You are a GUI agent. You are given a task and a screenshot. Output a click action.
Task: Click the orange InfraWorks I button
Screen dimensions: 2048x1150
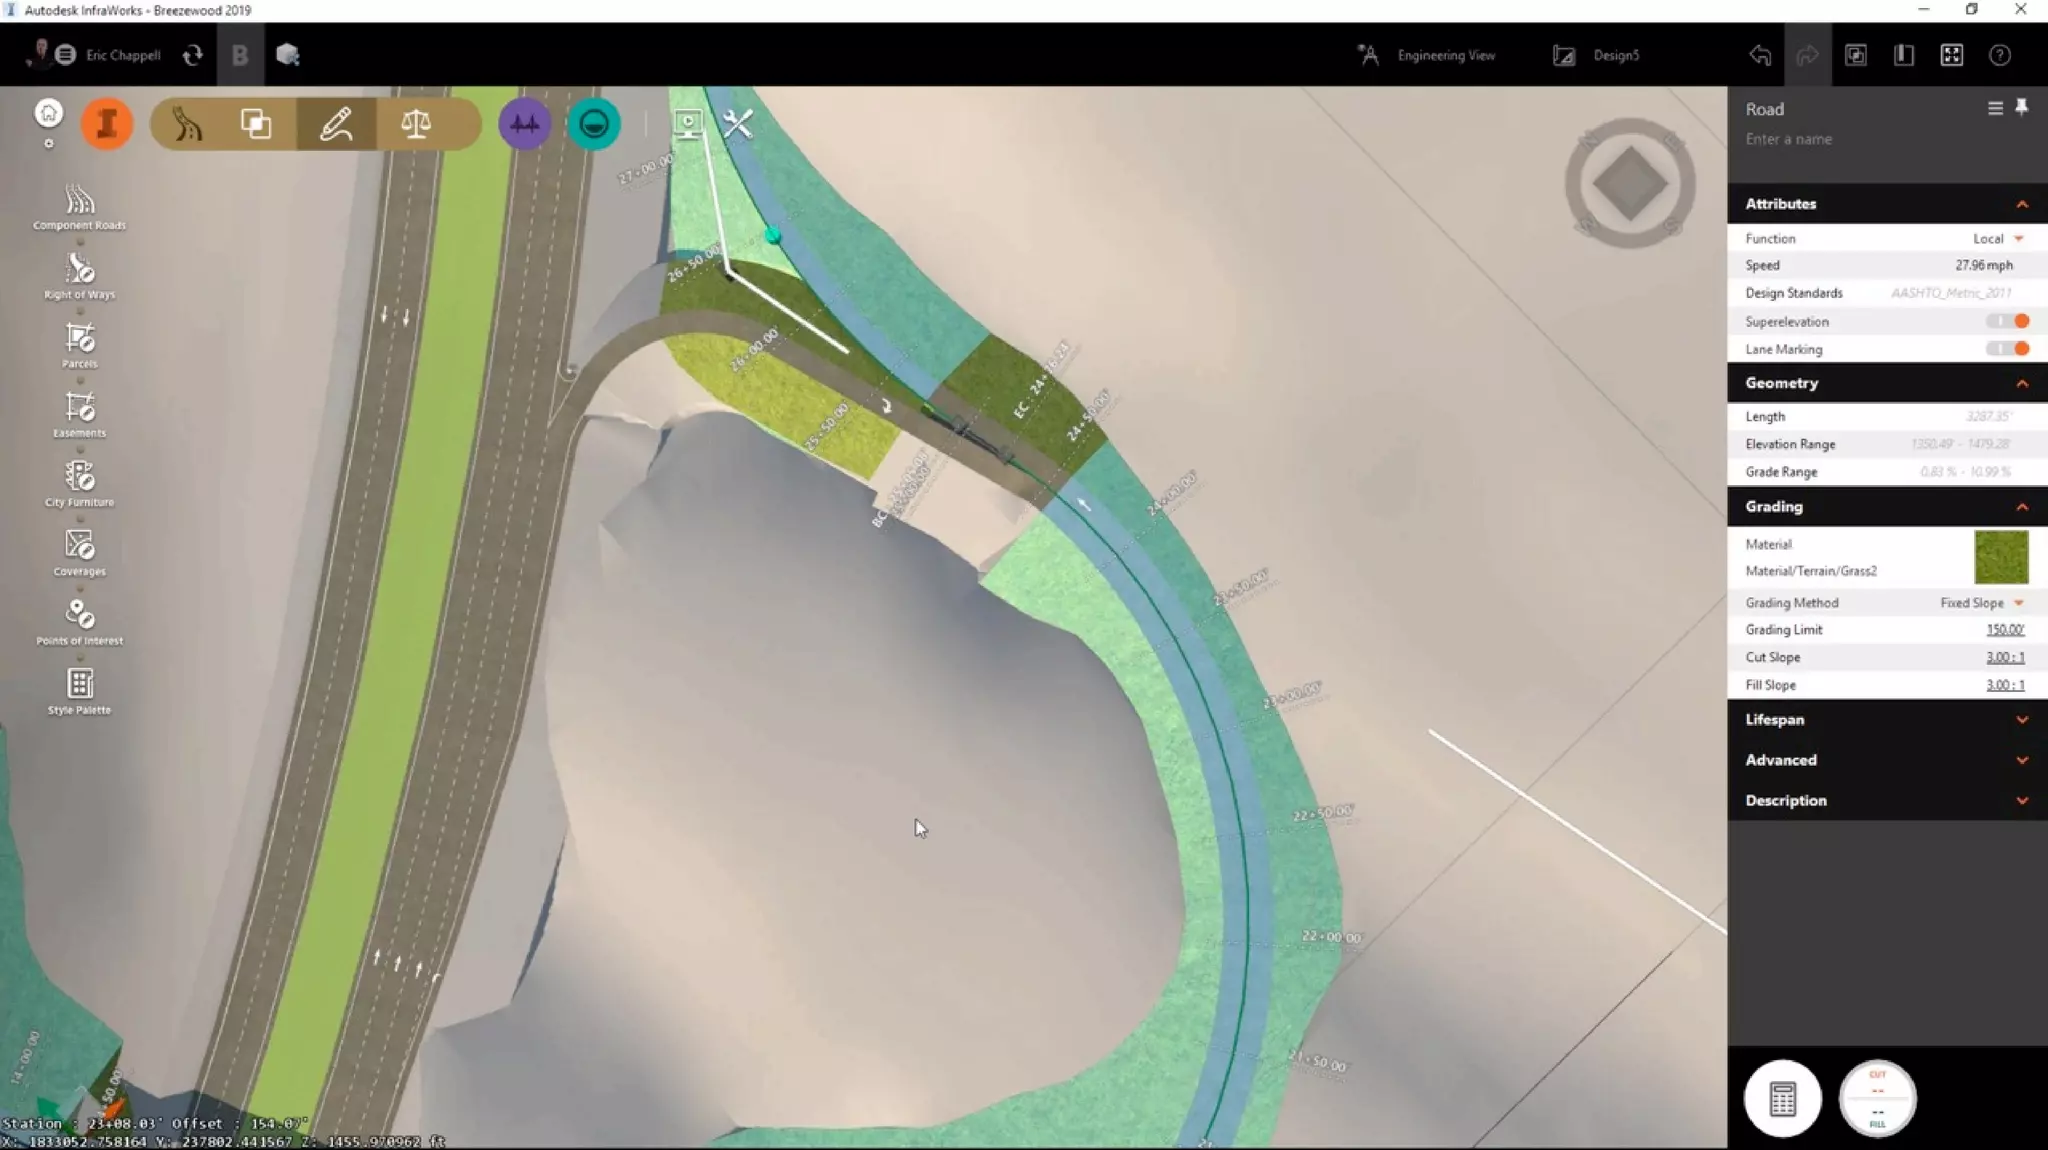point(107,124)
